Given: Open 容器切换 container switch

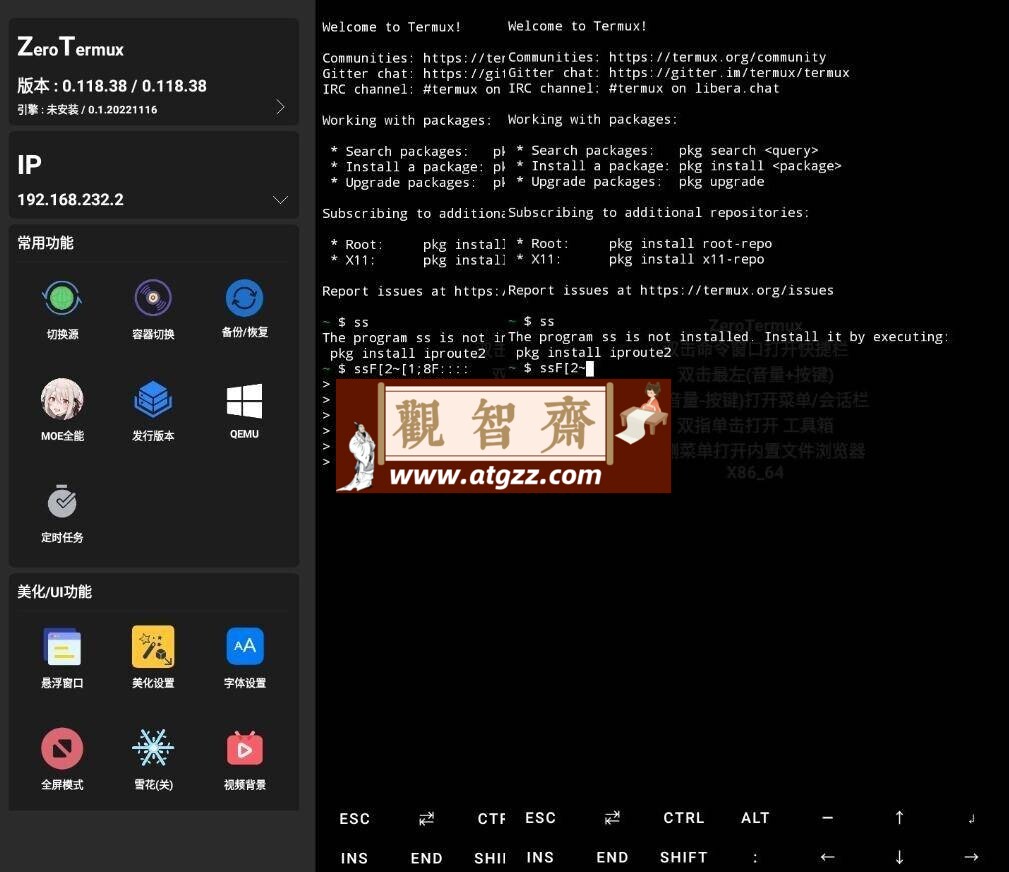Looking at the screenshot, I should [x=153, y=310].
